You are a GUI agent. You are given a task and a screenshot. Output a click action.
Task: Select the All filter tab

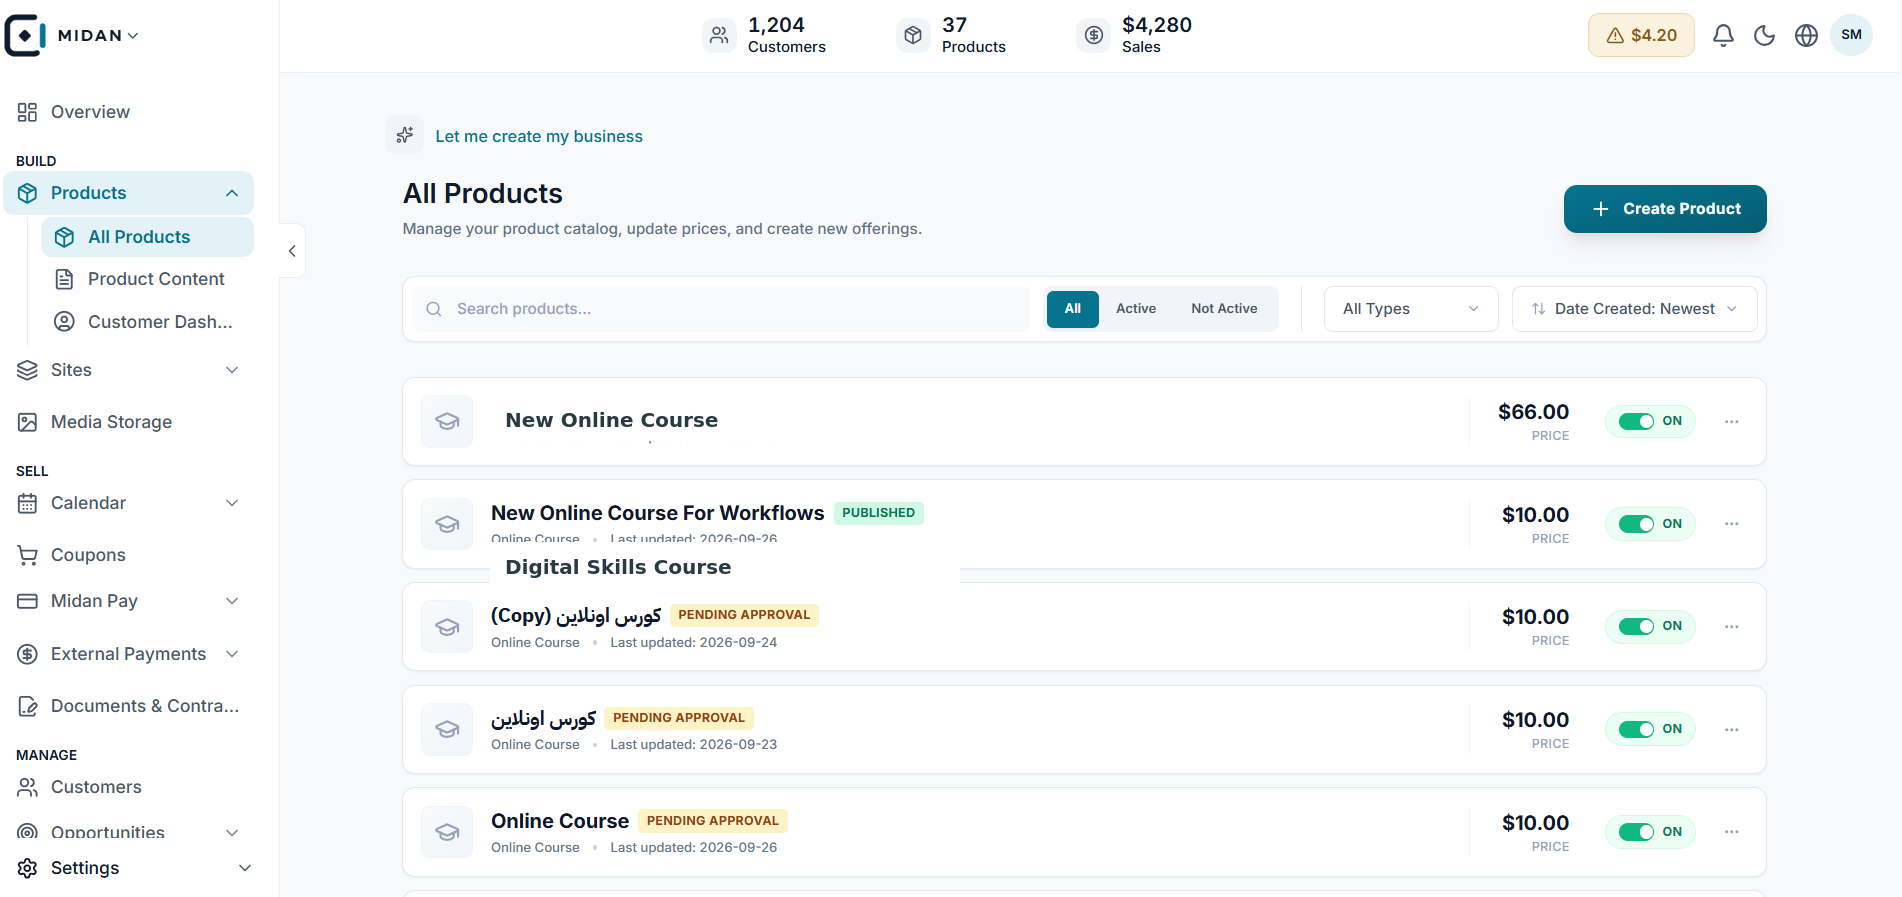tap(1073, 309)
